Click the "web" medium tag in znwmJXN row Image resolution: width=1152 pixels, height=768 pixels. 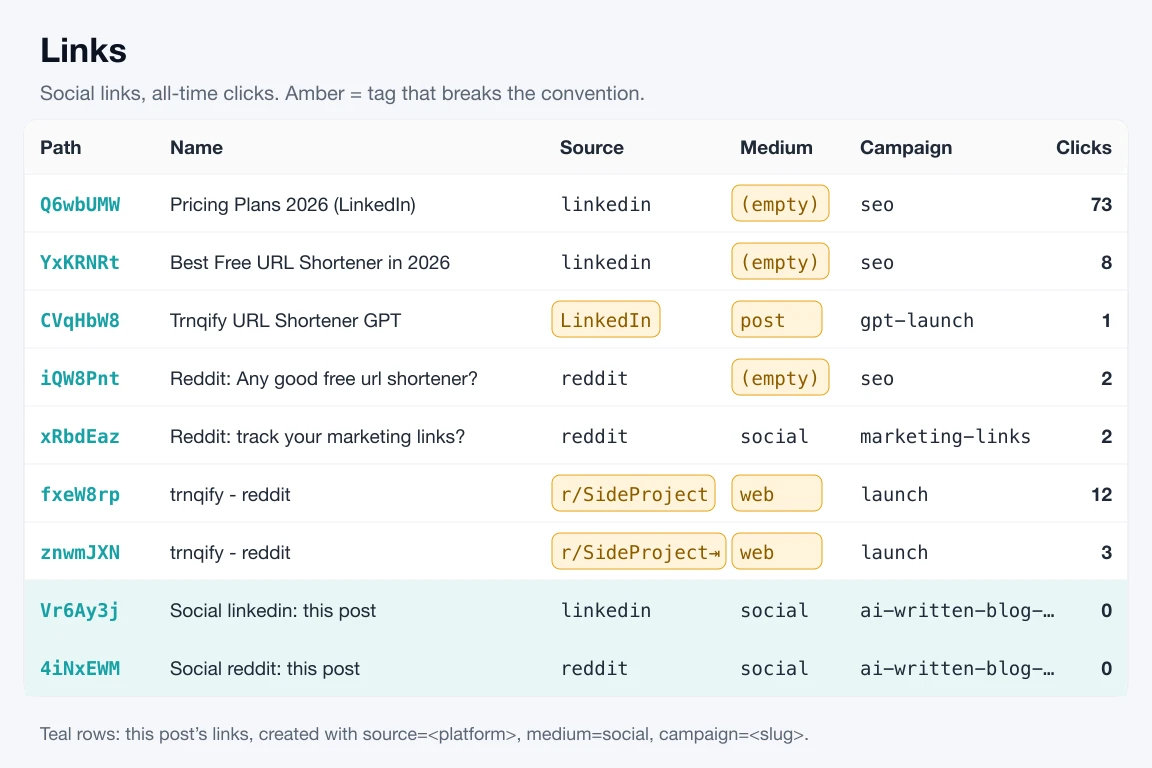[777, 552]
